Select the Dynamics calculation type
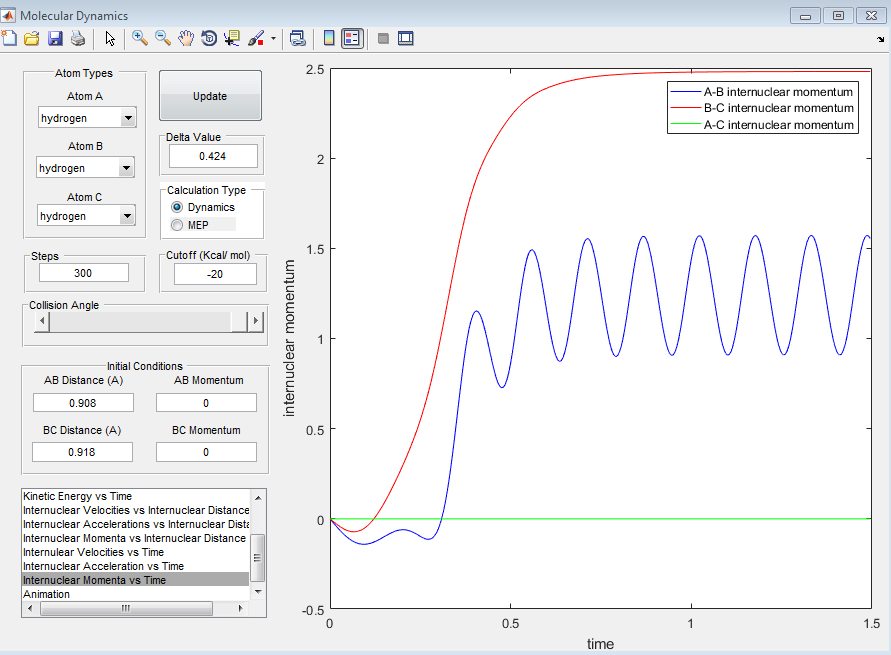The image size is (891, 655). point(178,207)
